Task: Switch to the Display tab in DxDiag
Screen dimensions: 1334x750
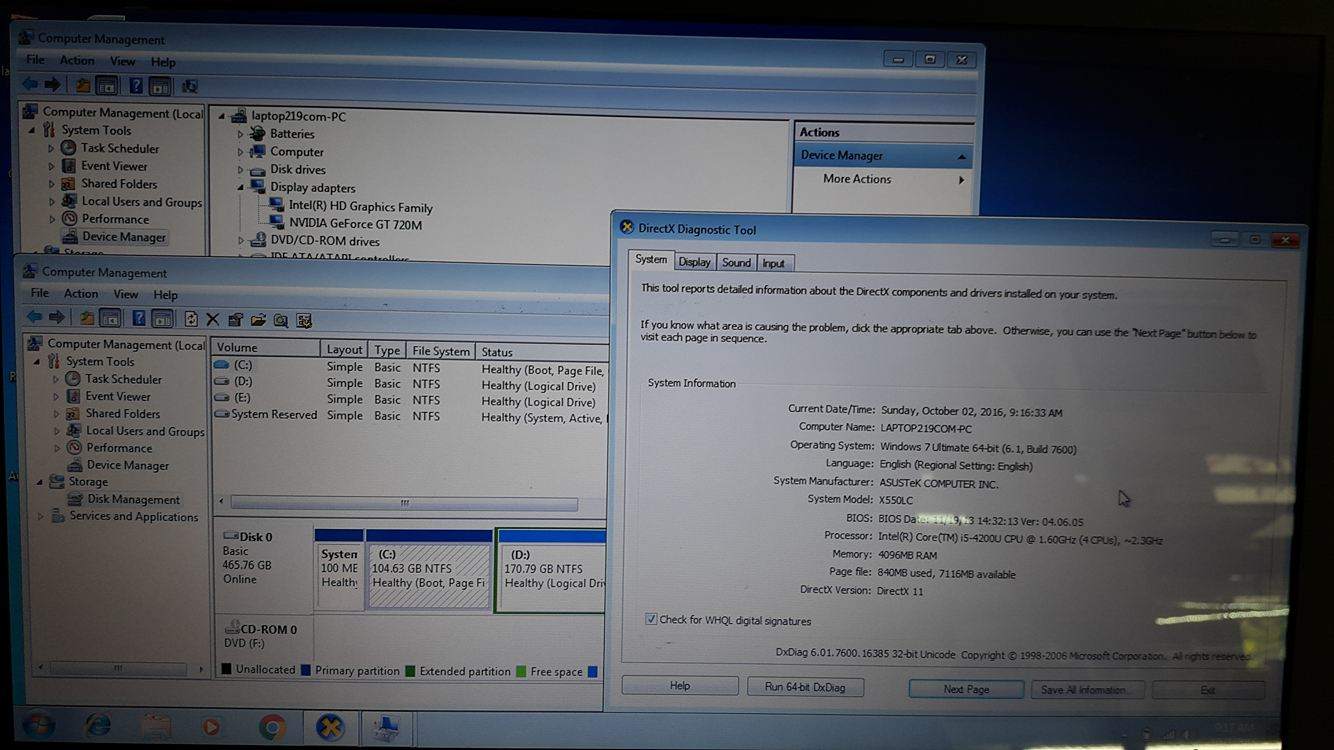Action: click(x=694, y=262)
